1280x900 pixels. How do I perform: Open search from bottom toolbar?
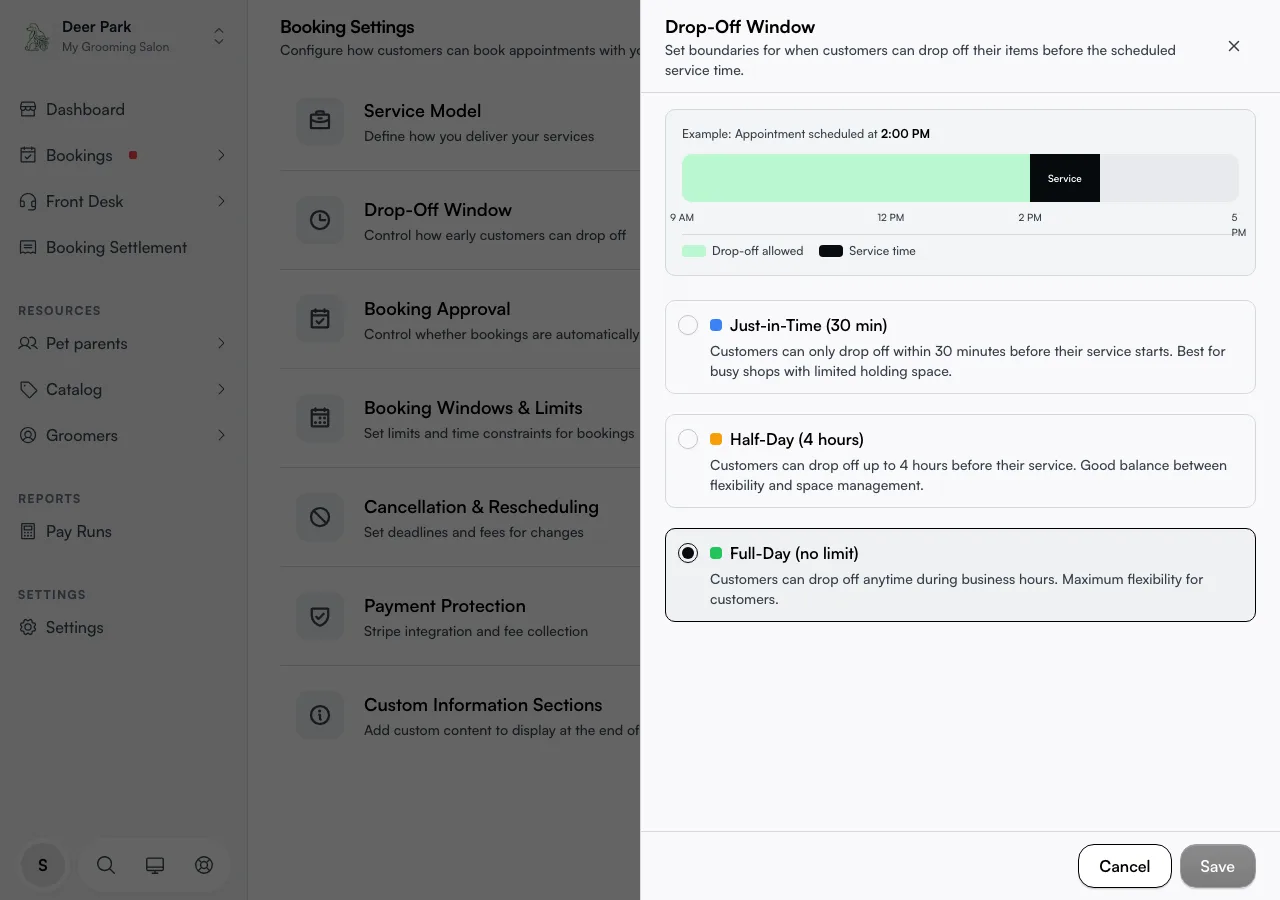106,866
